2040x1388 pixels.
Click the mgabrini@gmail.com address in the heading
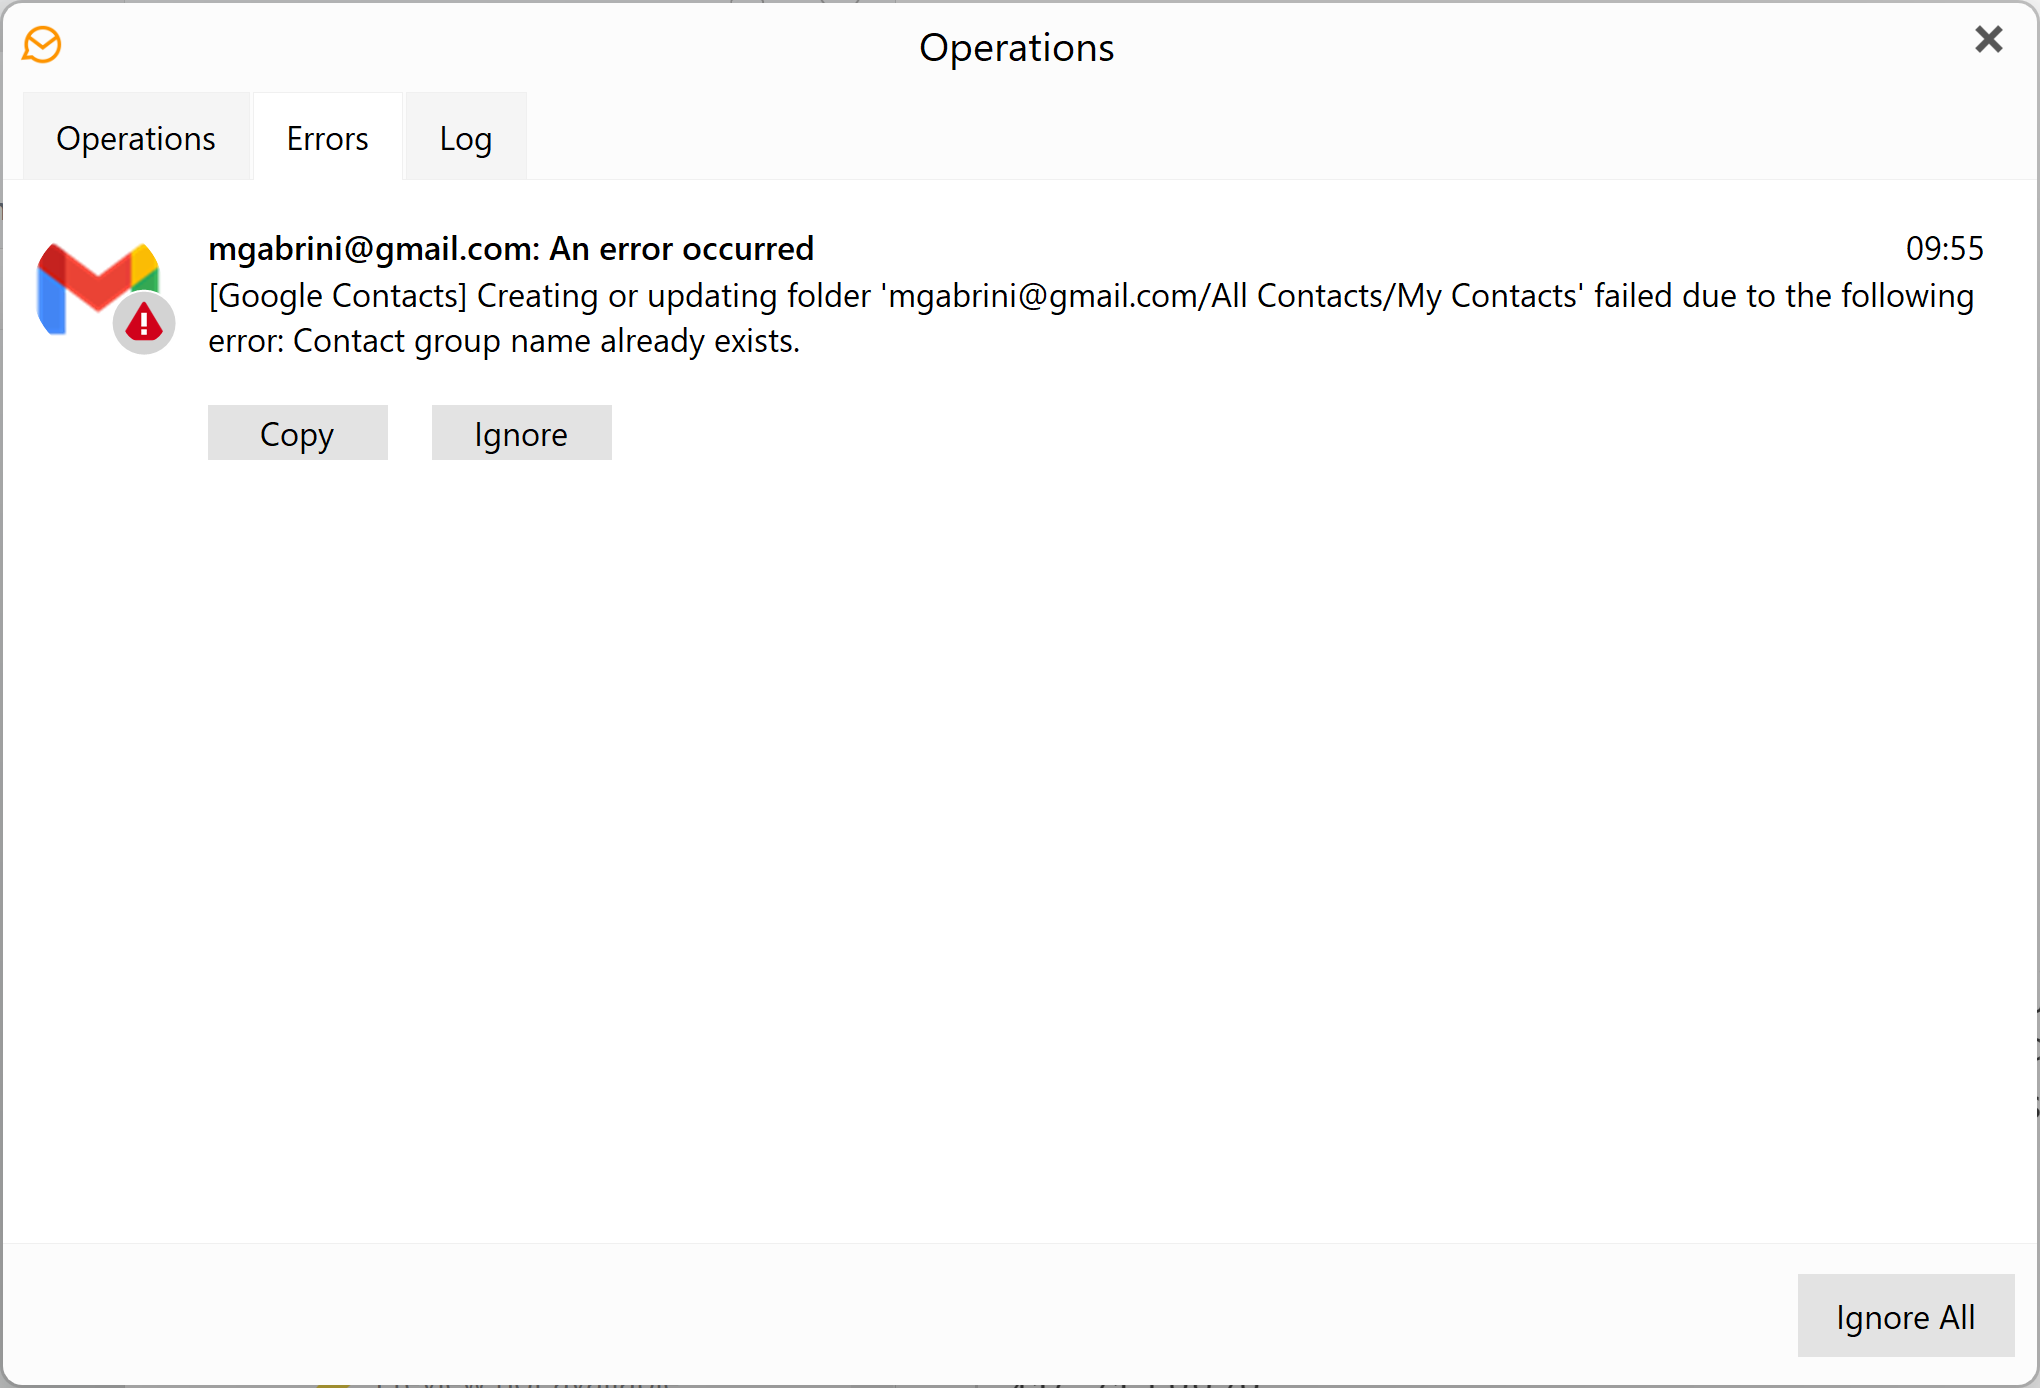click(368, 248)
